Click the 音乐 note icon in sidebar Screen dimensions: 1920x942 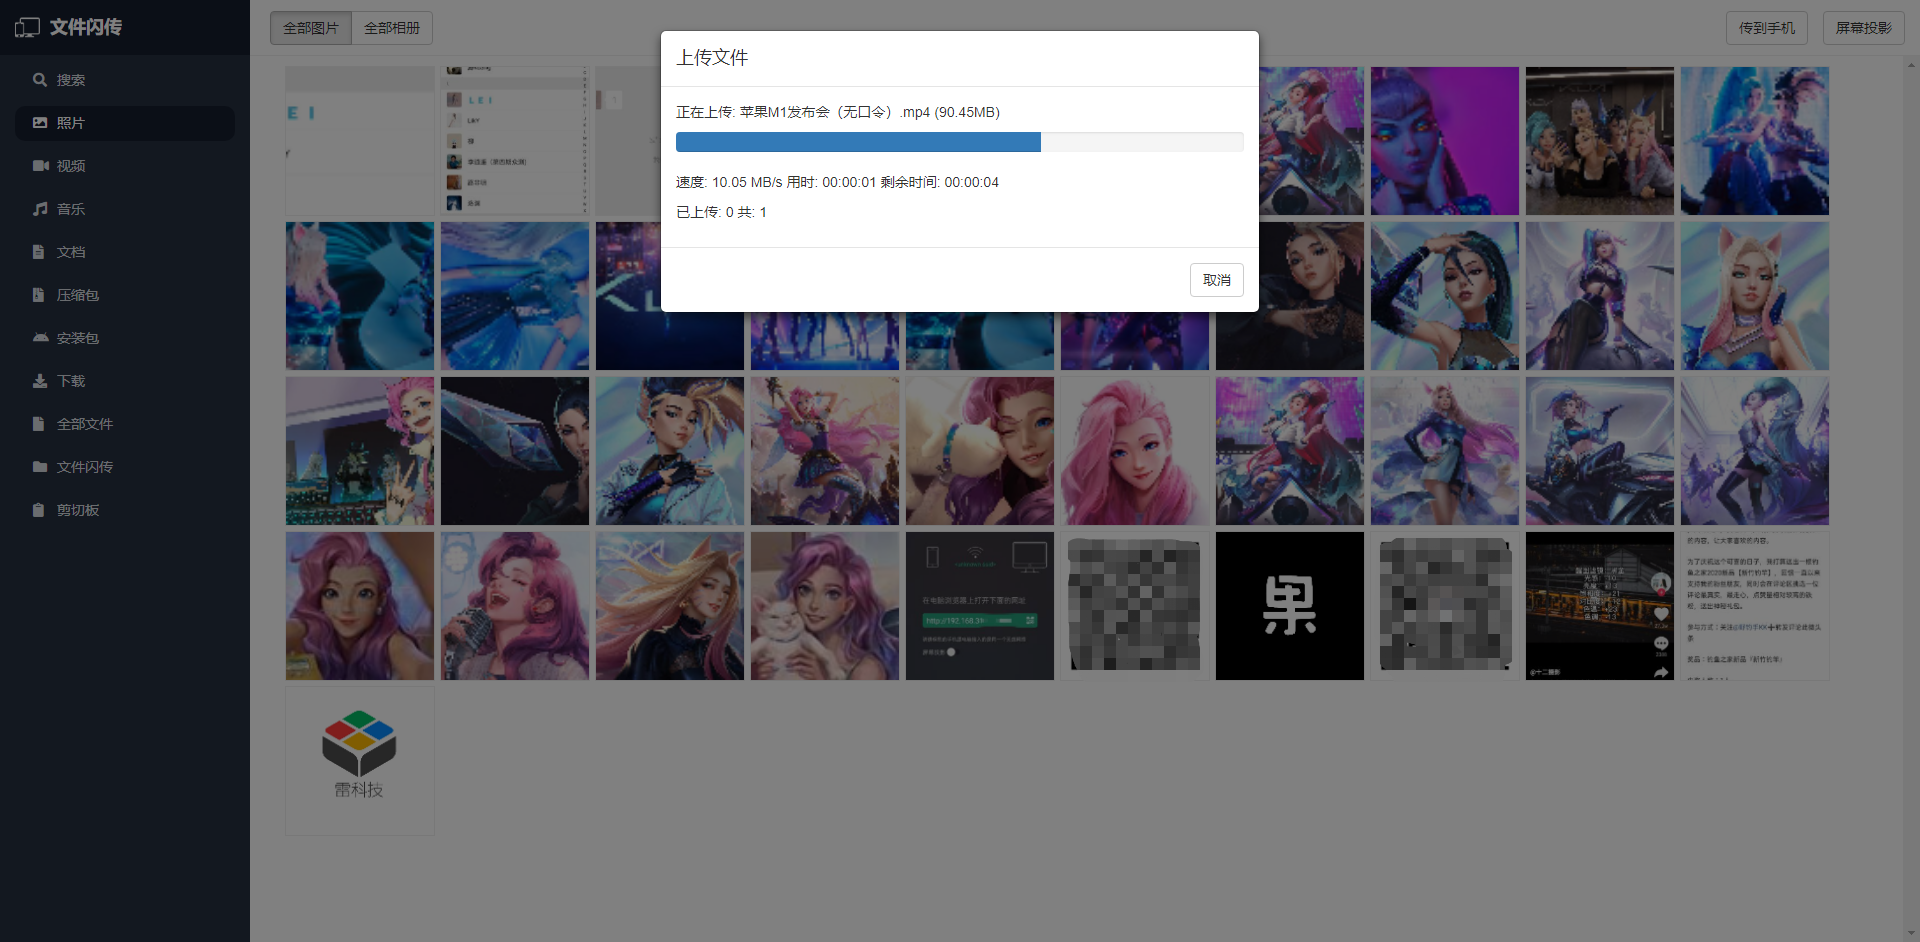[x=40, y=209]
